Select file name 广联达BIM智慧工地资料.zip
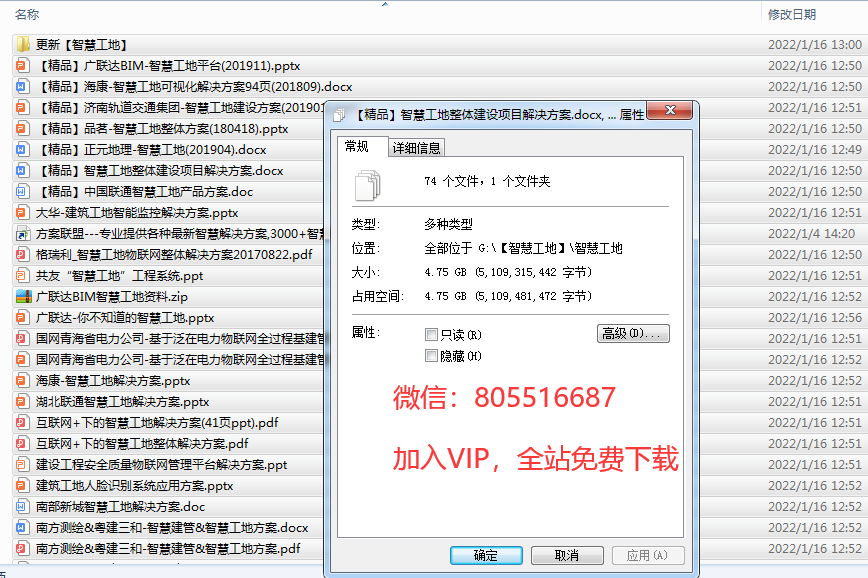 coord(112,297)
